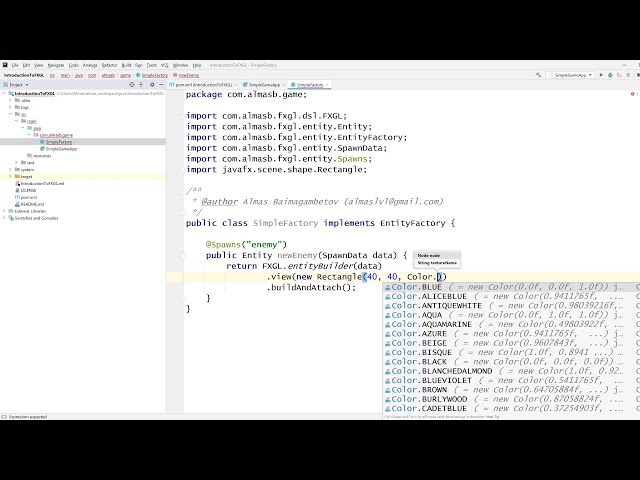This screenshot has width=640, height=480.
Task: Choose Color.BLUE from completion list
Action: click(511, 287)
